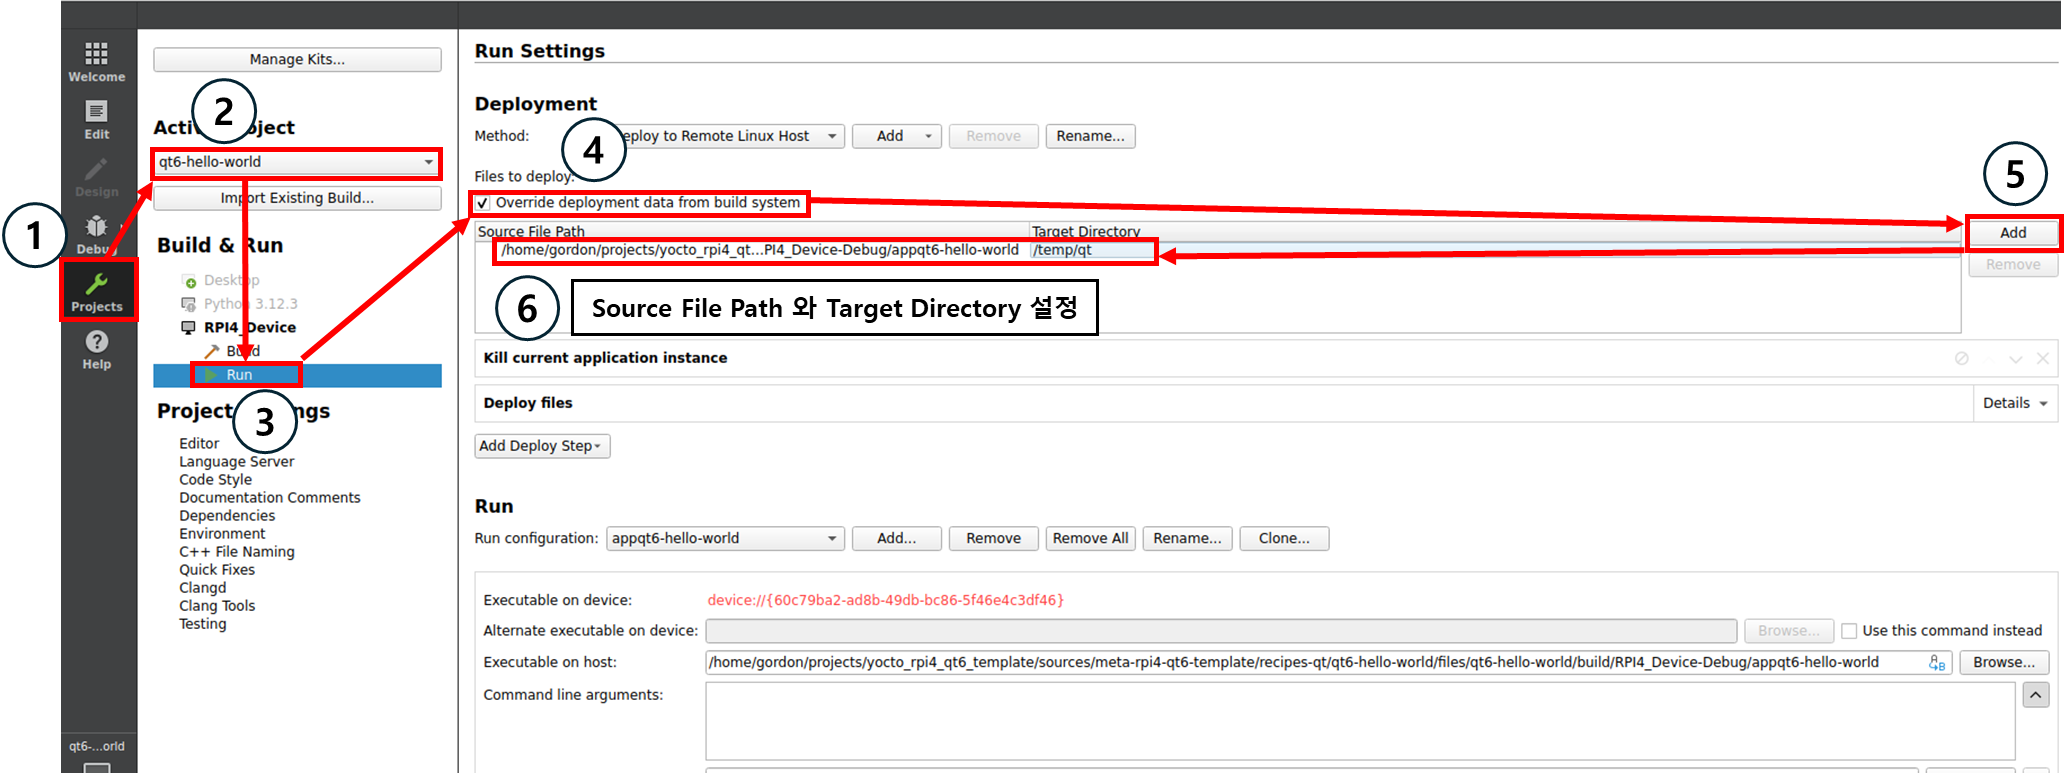This screenshot has width=2064, height=773.
Task: Open the deployment Add dropdown button
Action: [x=897, y=136]
